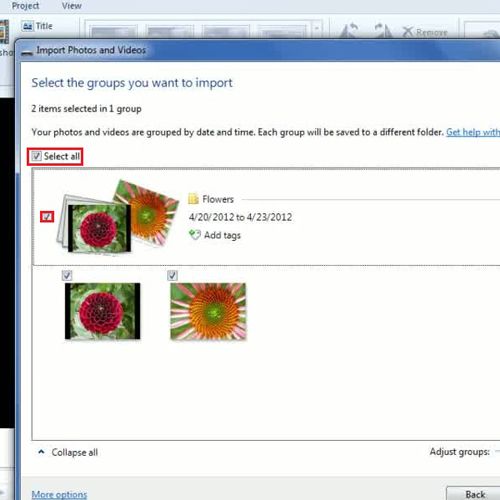Uncheck the orange coneflower photo checkbox
This screenshot has width=500, height=500.
pyautogui.click(x=172, y=275)
